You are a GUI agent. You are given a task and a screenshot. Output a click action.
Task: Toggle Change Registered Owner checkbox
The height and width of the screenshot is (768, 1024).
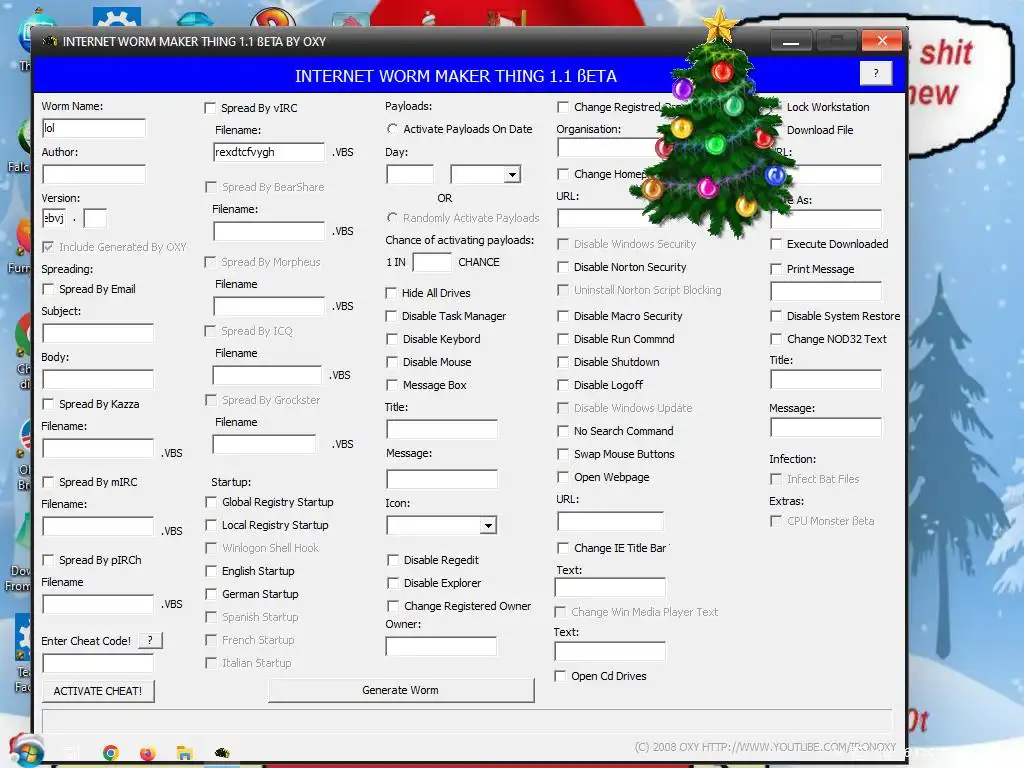(392, 606)
